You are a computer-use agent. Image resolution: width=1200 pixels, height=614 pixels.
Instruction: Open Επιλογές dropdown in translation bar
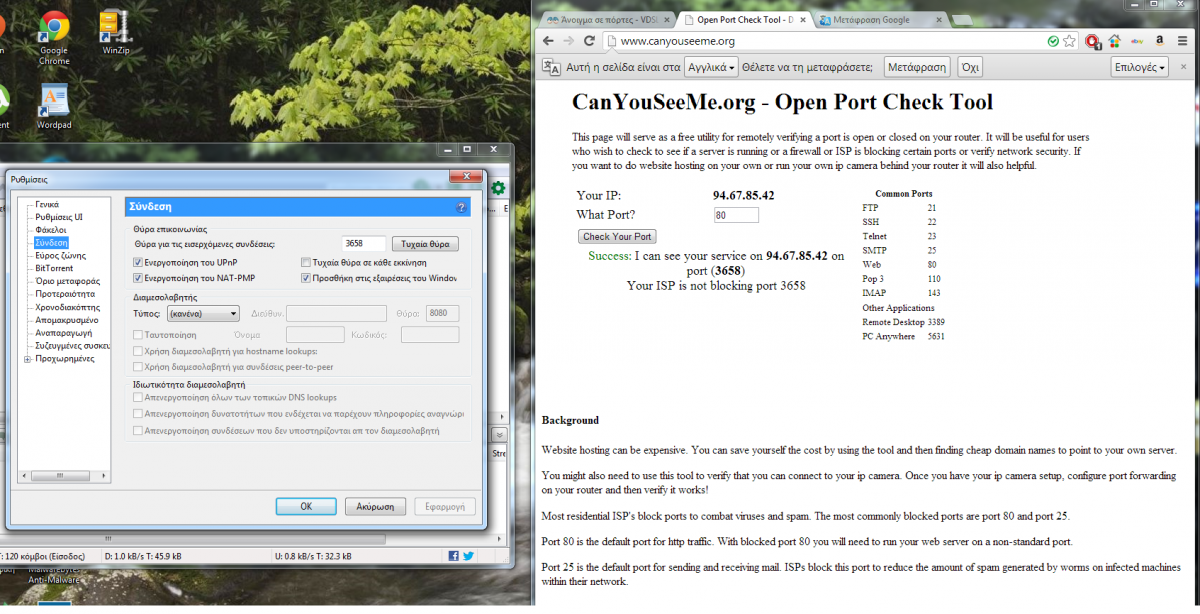coord(1140,67)
